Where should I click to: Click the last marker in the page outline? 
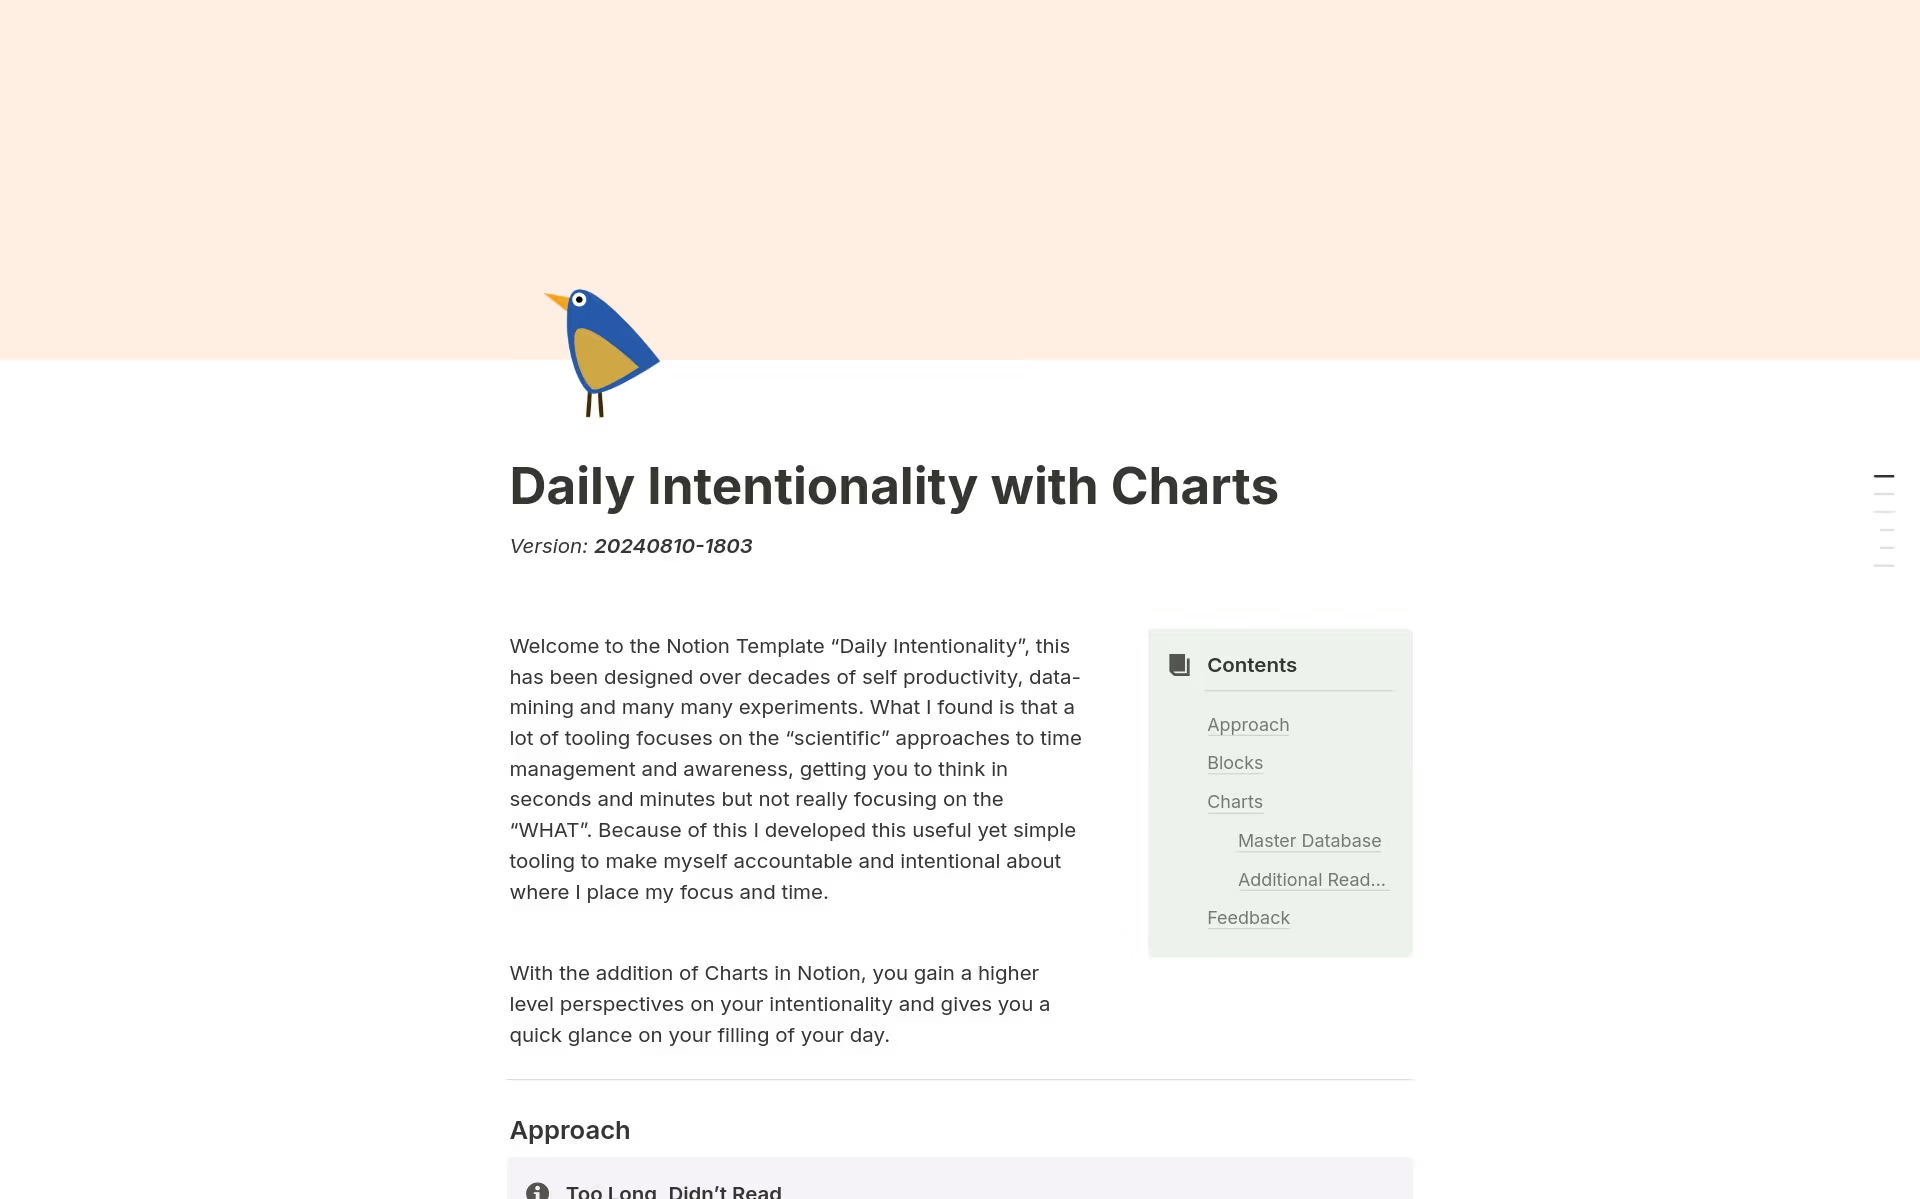click(x=1883, y=566)
